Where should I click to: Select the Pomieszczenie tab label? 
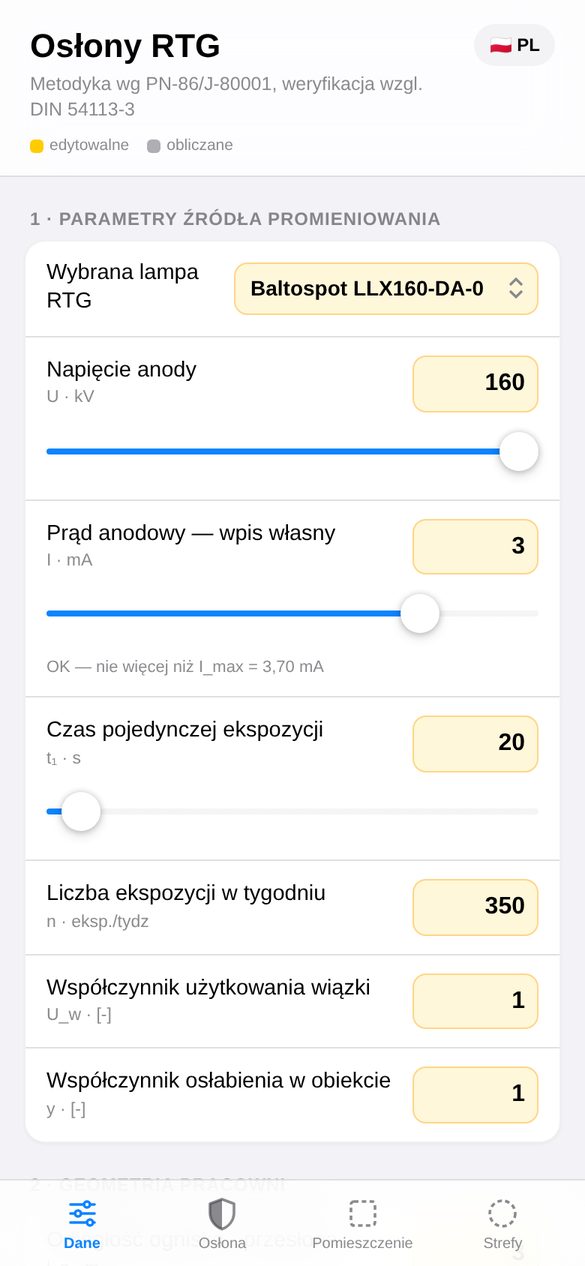[x=362, y=1243]
